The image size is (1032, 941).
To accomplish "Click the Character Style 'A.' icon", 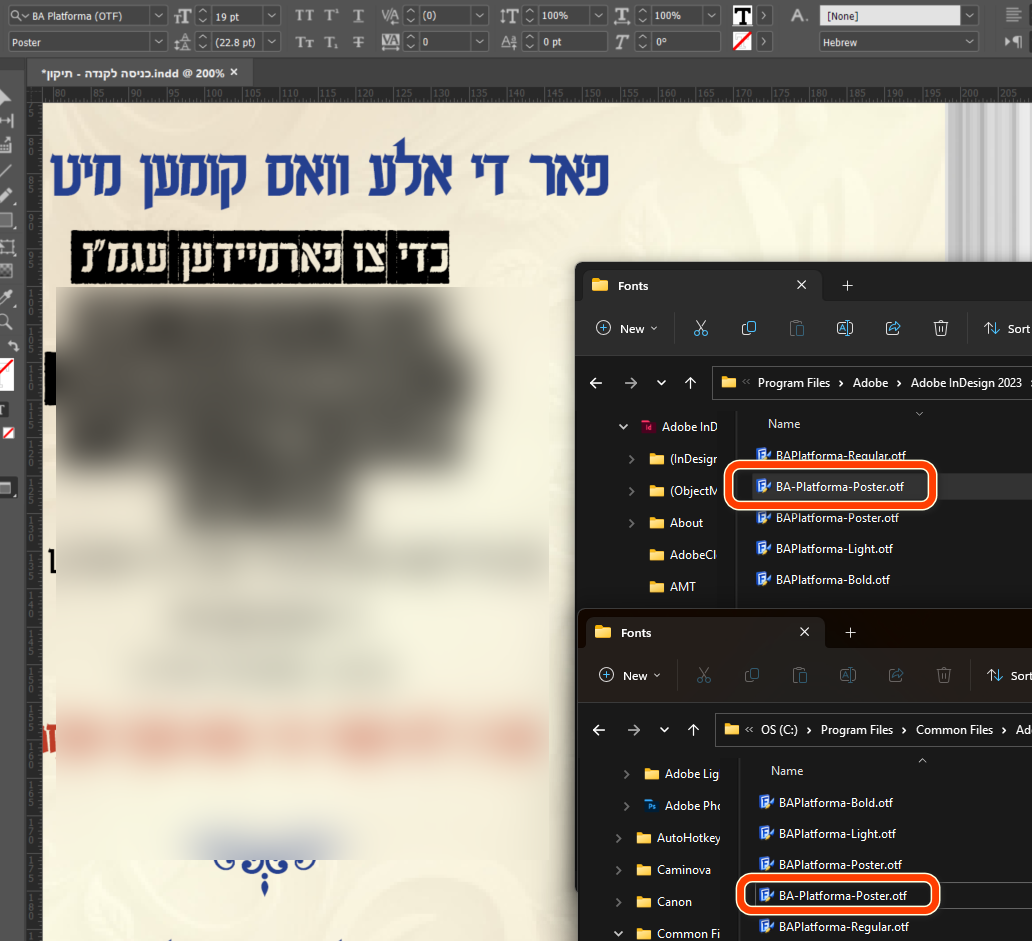I will (x=799, y=15).
